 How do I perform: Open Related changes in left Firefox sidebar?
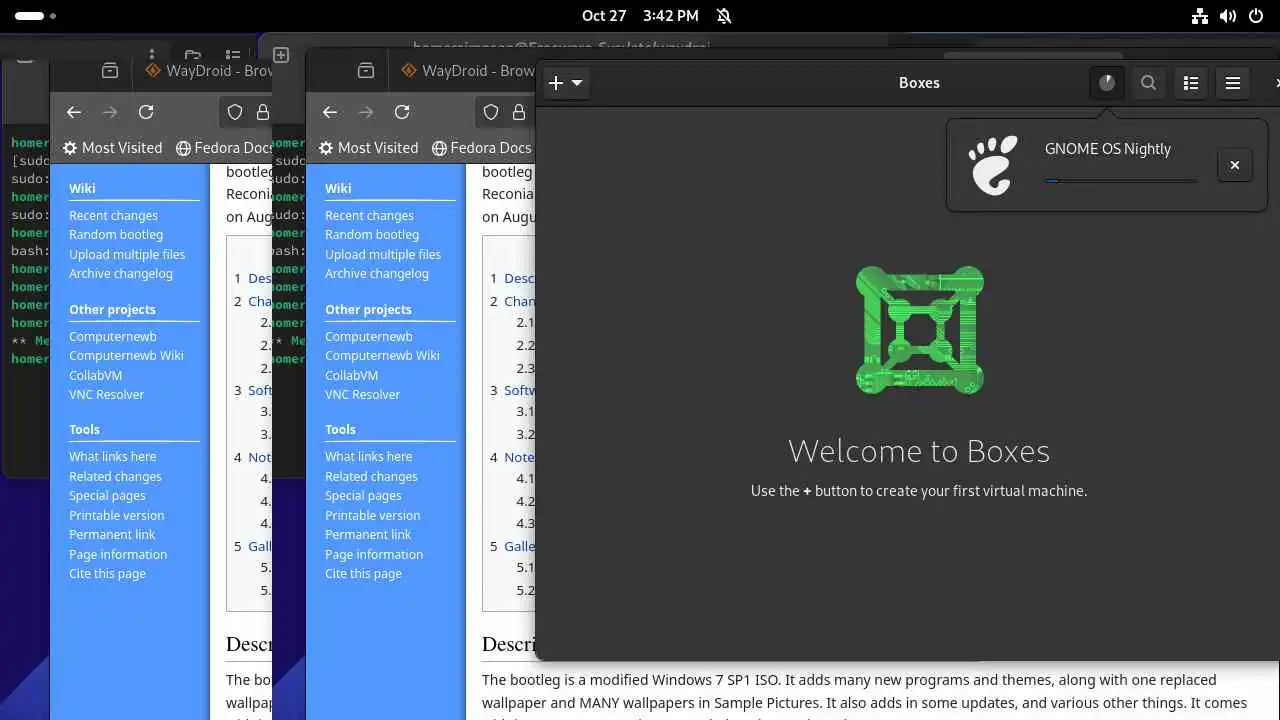click(x=115, y=477)
